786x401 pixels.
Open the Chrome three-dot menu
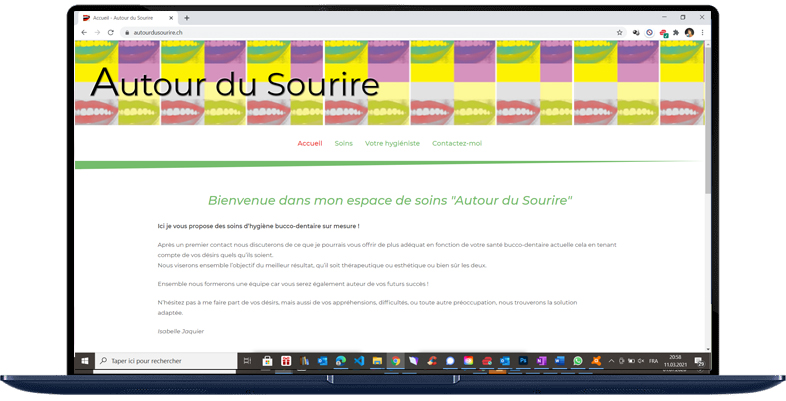(x=702, y=32)
